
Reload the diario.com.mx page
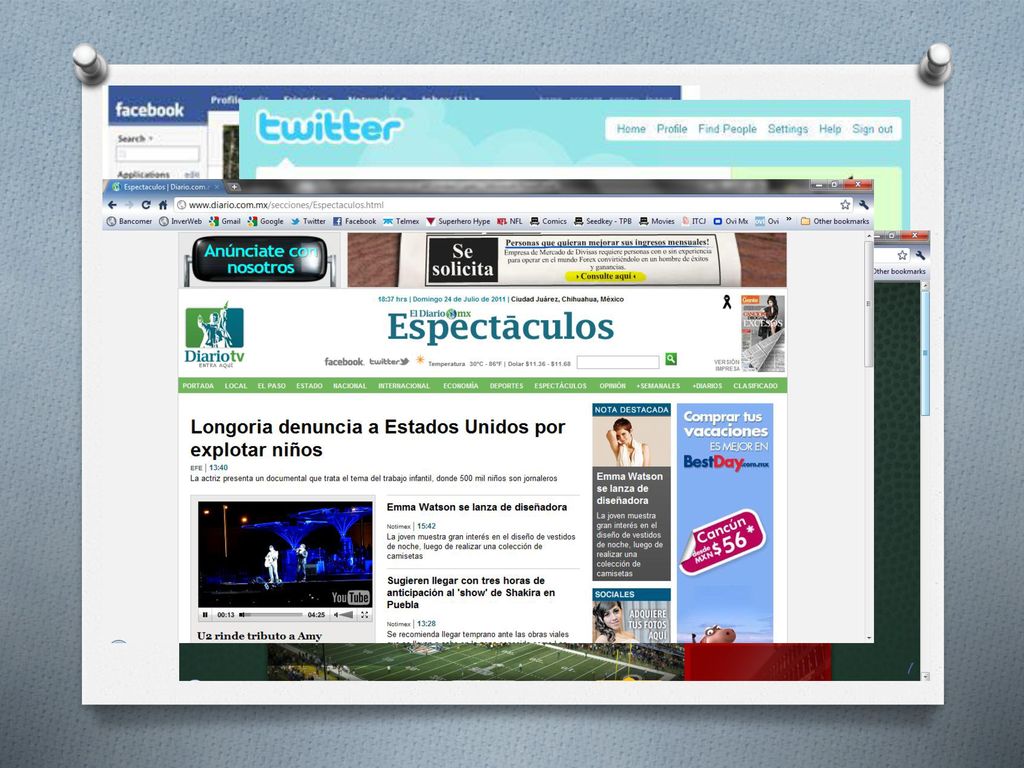[146, 204]
